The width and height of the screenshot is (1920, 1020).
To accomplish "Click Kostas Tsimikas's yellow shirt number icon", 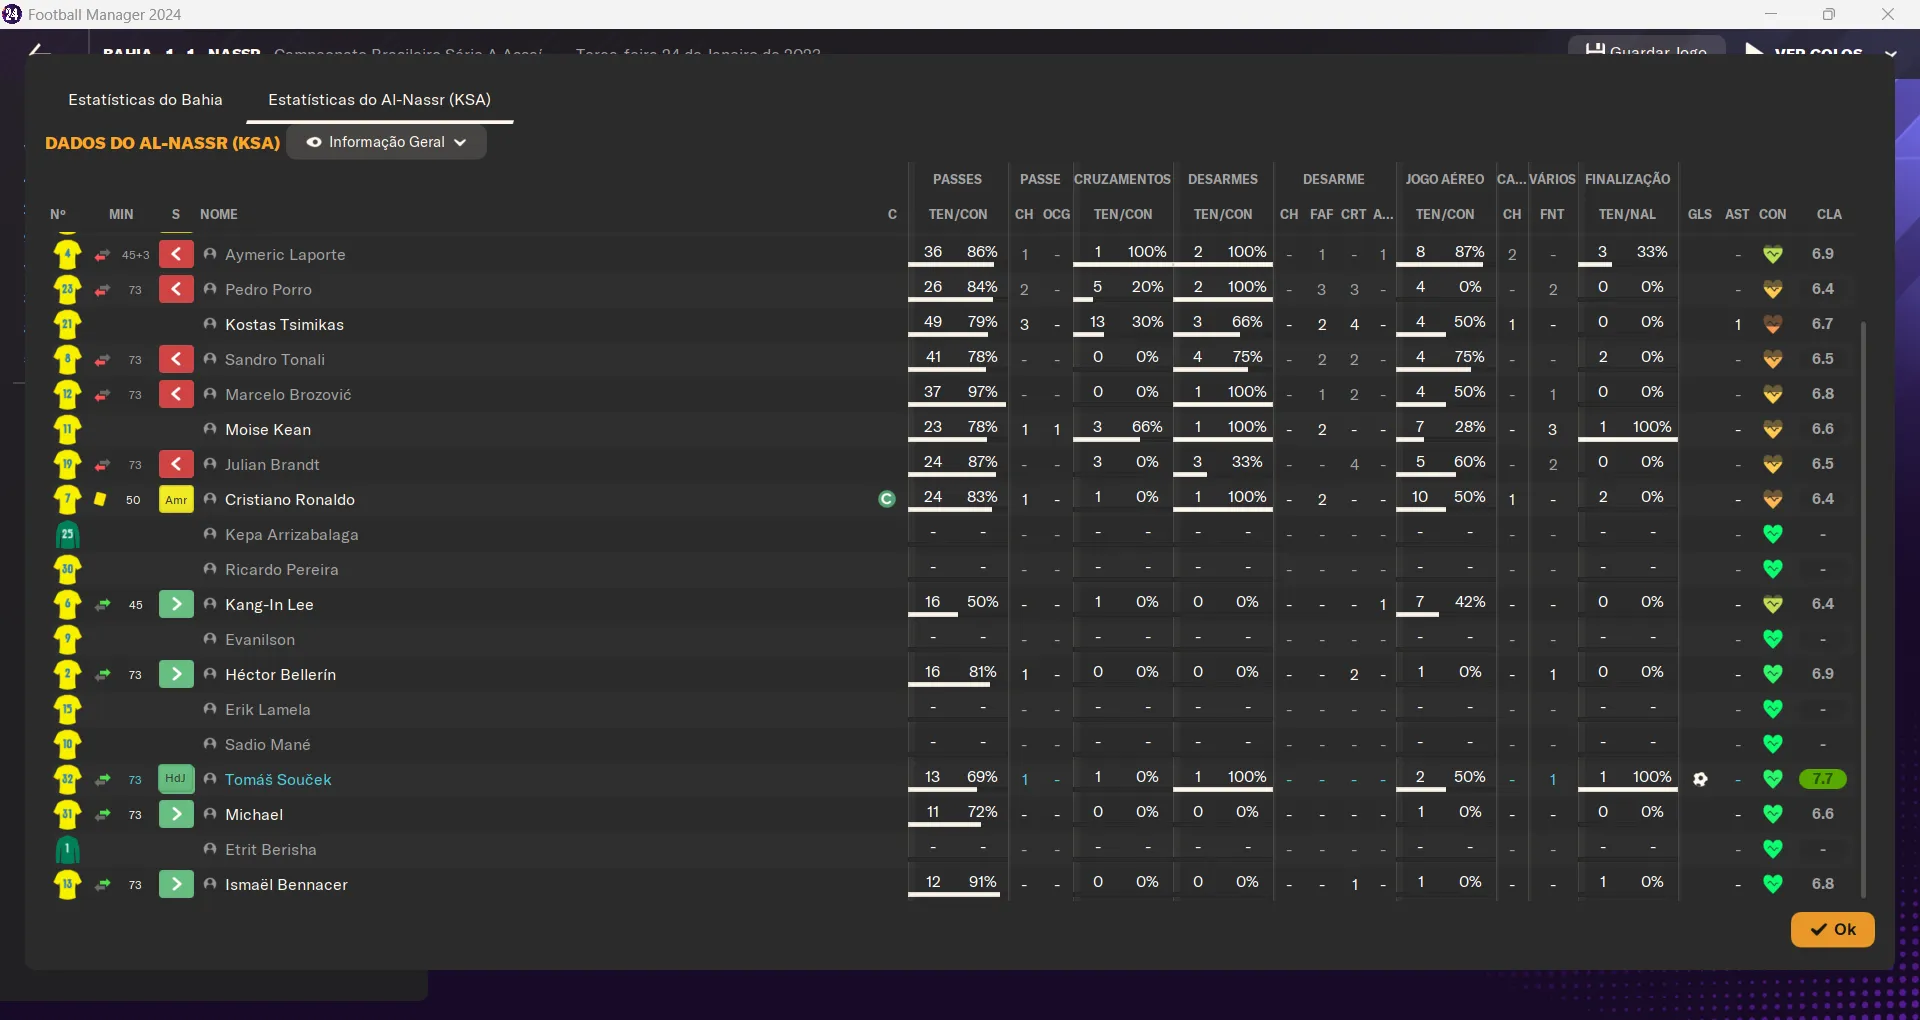I will (67, 325).
